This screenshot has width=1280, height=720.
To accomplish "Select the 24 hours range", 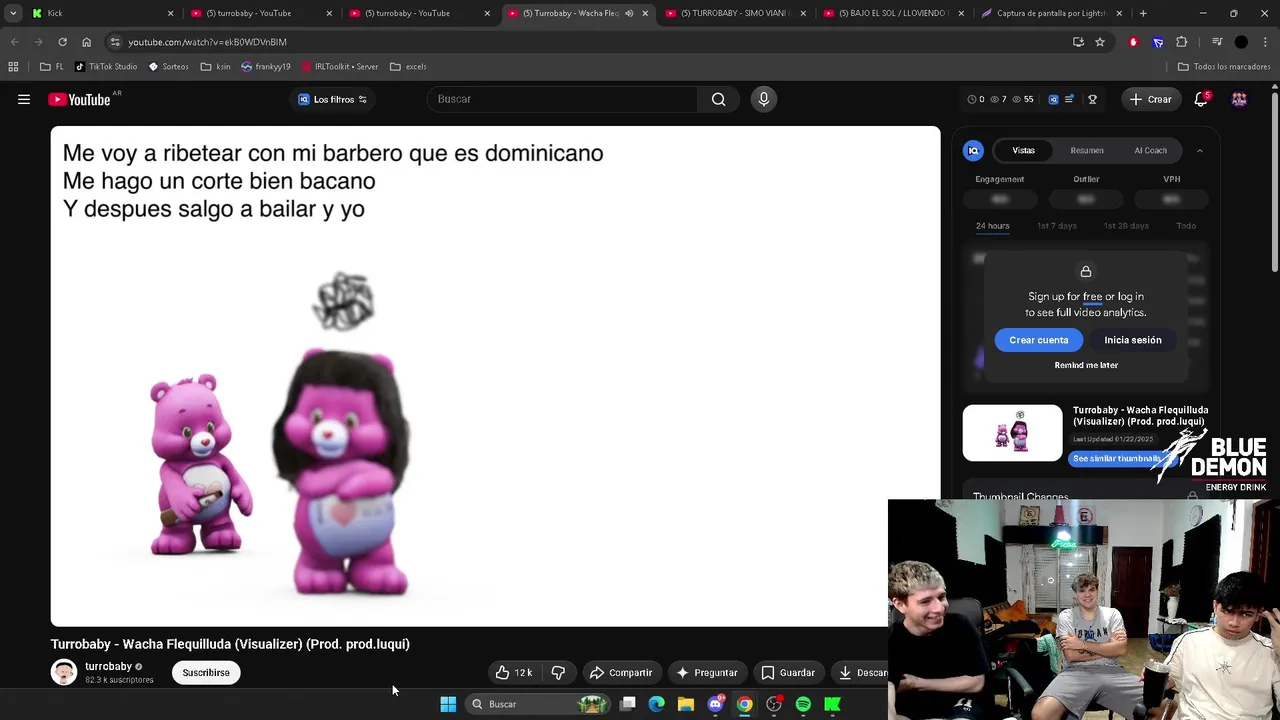I will 992,226.
